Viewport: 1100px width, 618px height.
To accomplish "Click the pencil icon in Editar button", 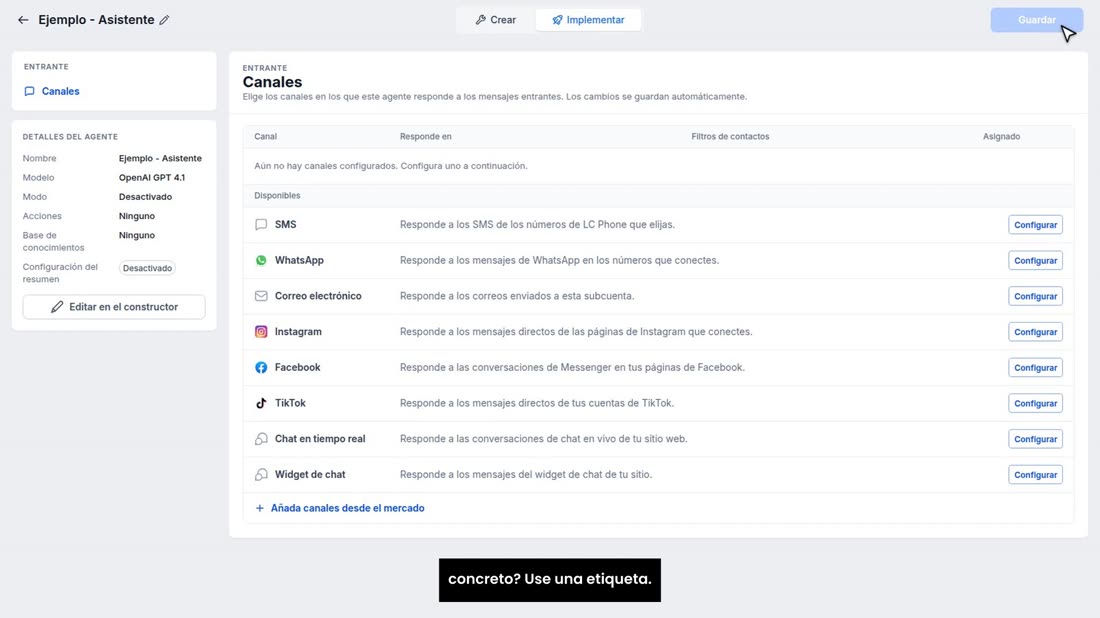I will click(x=57, y=307).
